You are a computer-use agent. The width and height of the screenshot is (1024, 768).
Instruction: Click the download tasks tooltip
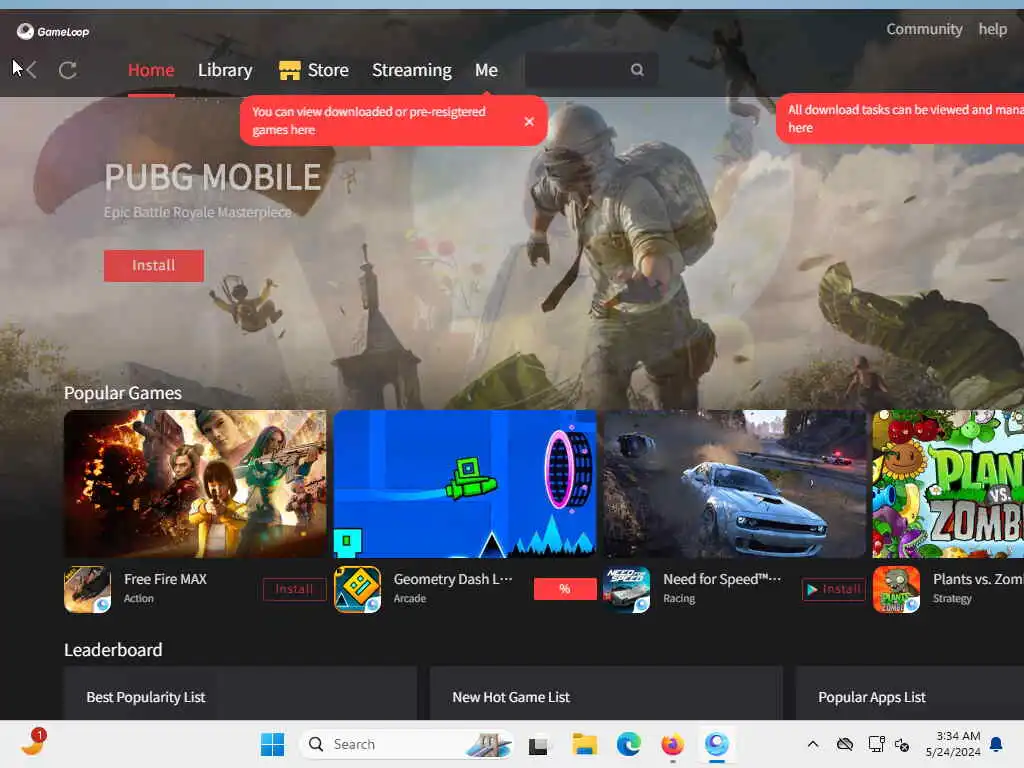coord(900,118)
